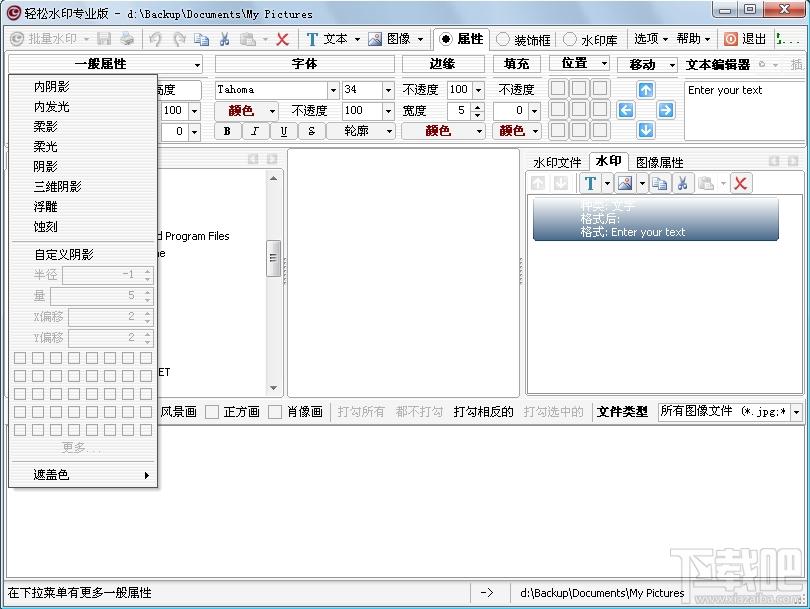Toggle strikethrough font style
The width and height of the screenshot is (810, 609).
click(311, 131)
